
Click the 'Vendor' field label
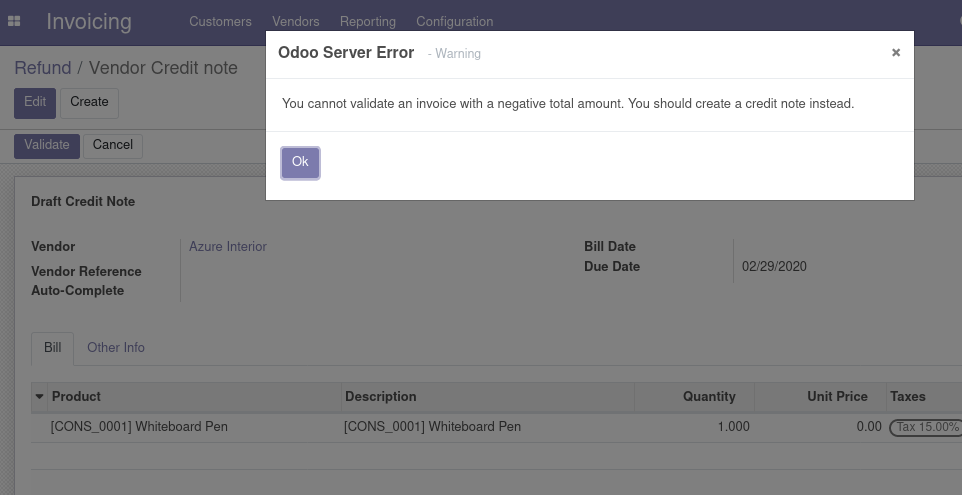point(53,247)
